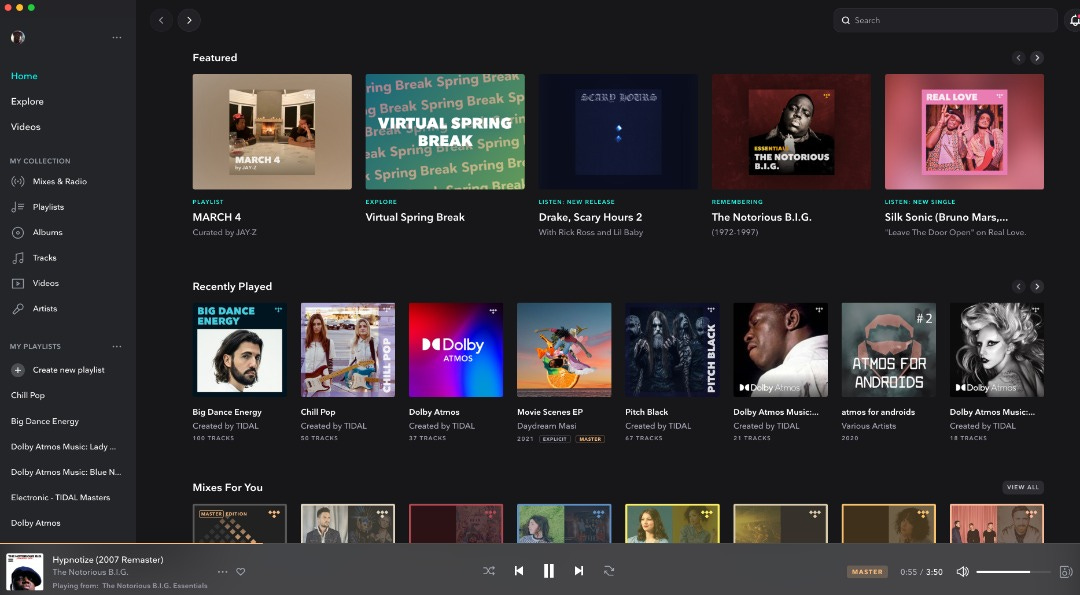Open the play queue icon
The image size is (1080, 595).
(1066, 572)
